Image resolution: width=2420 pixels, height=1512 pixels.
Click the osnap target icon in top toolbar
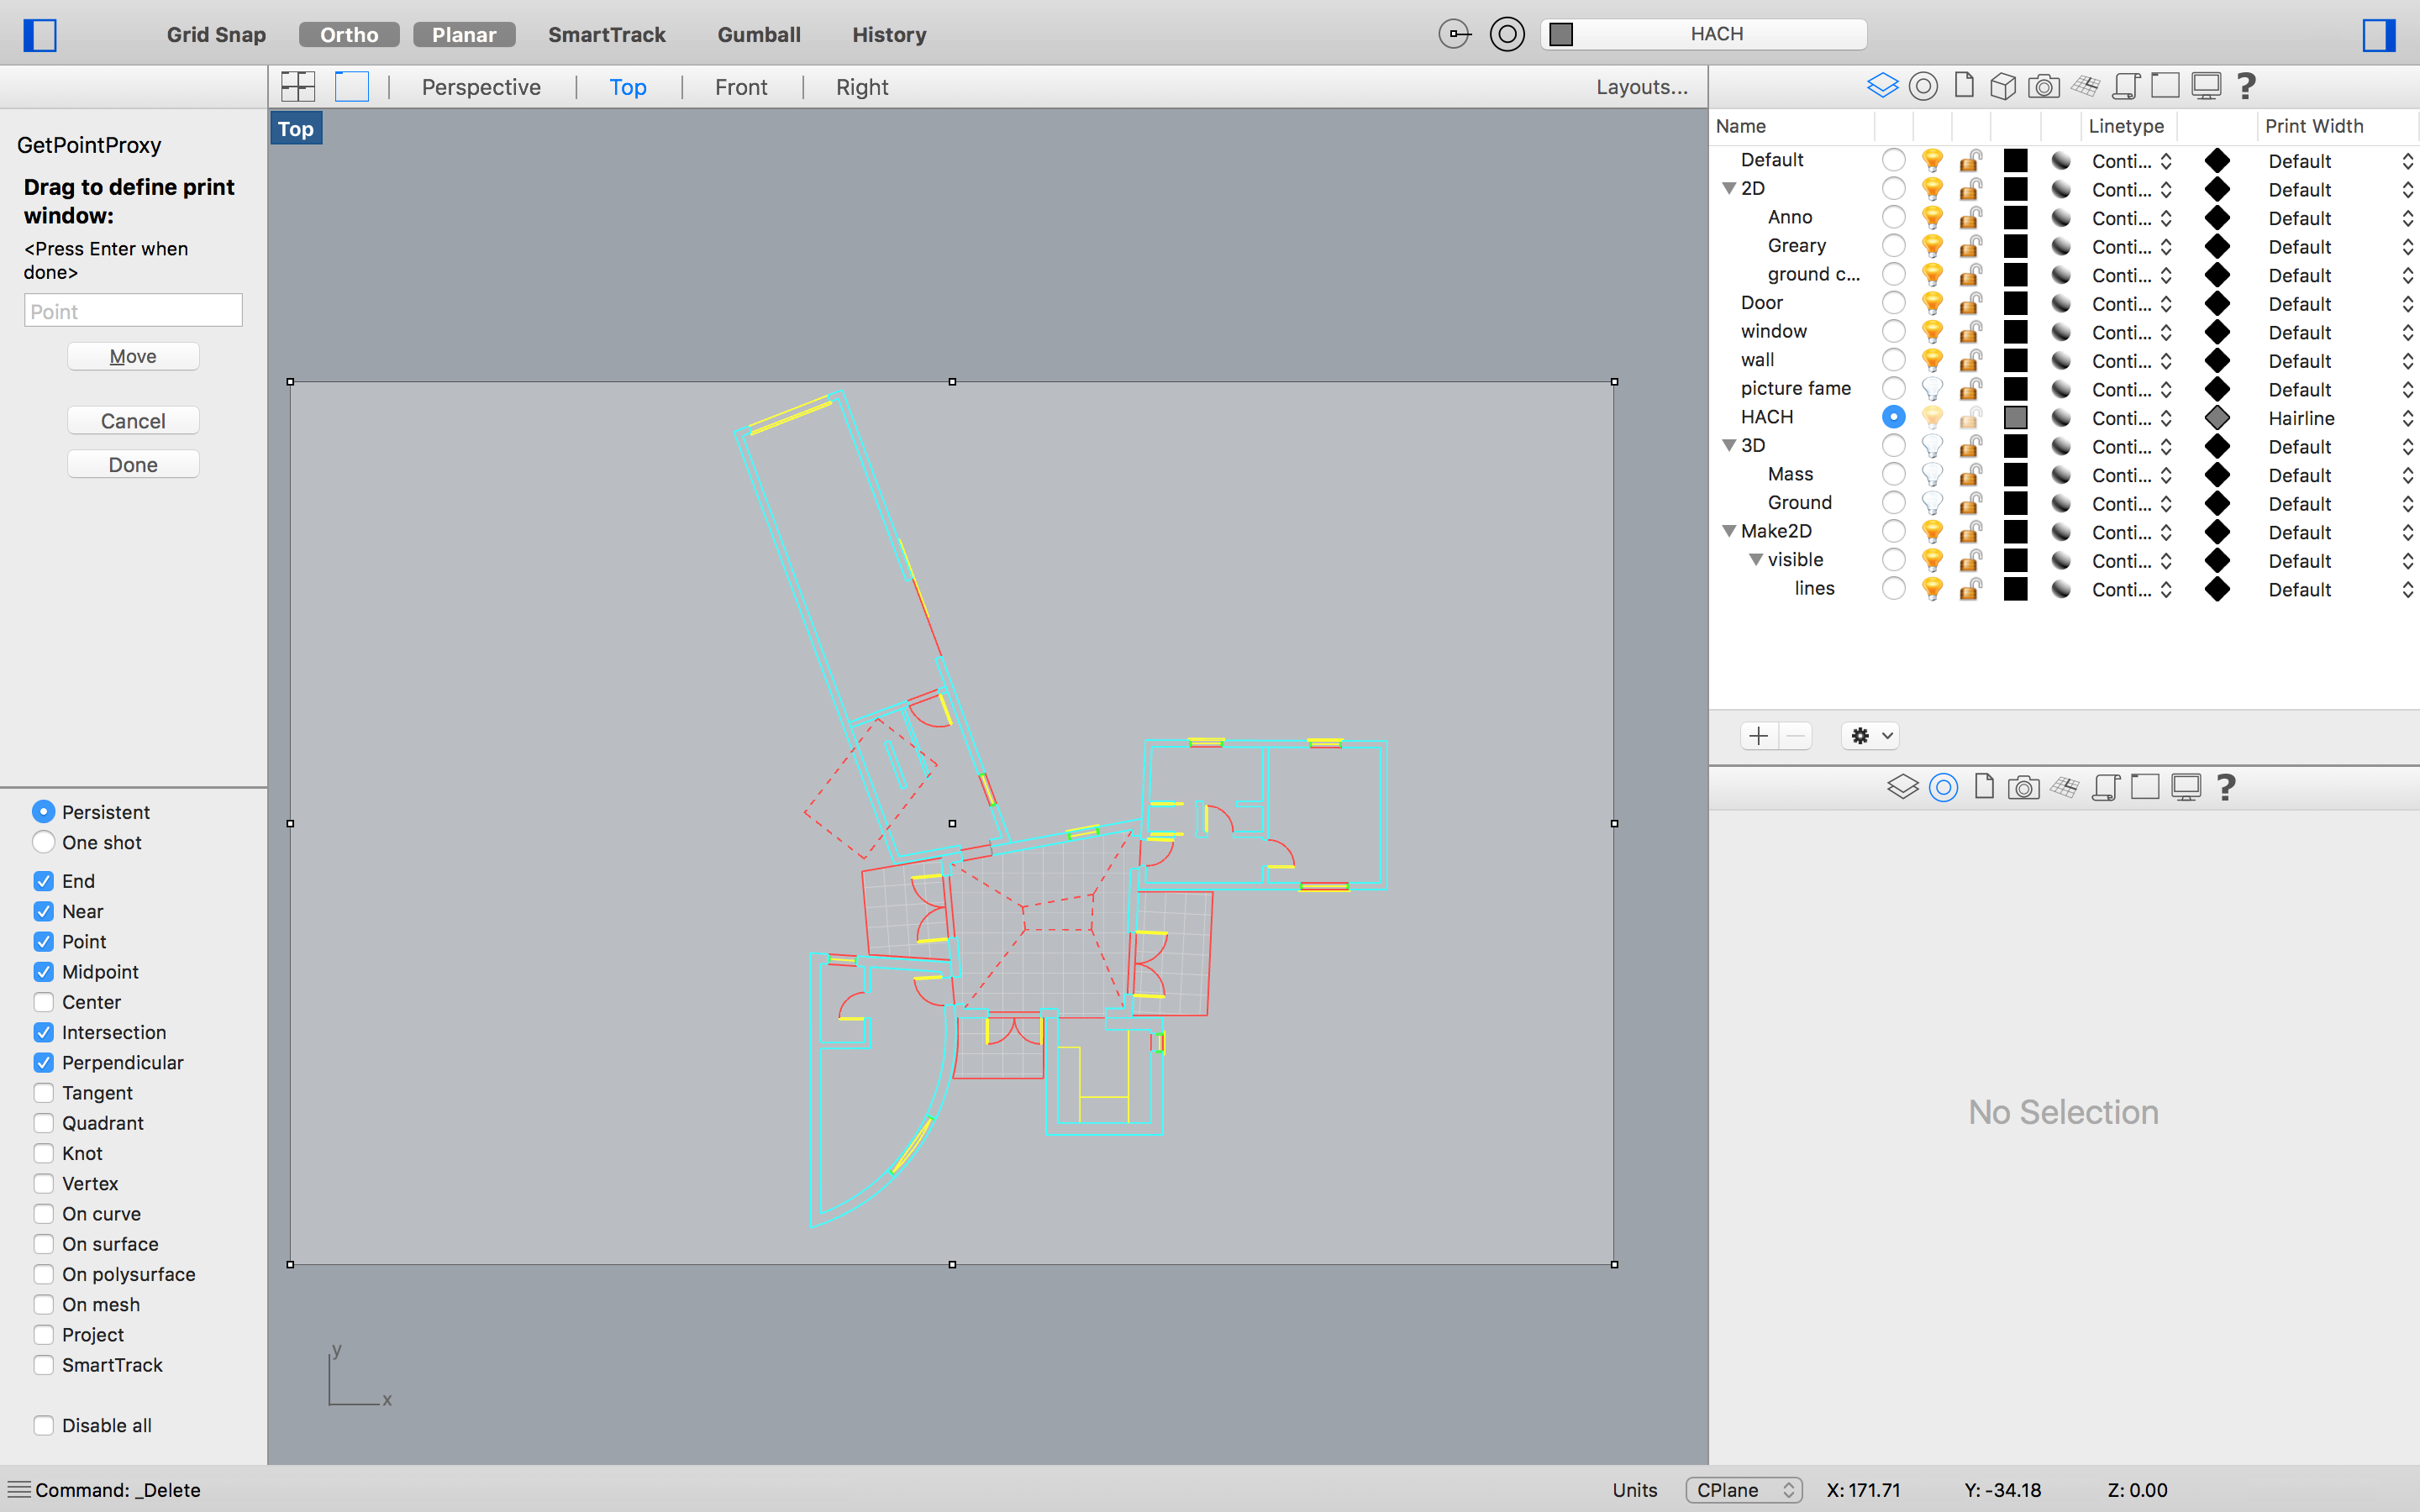1454,34
